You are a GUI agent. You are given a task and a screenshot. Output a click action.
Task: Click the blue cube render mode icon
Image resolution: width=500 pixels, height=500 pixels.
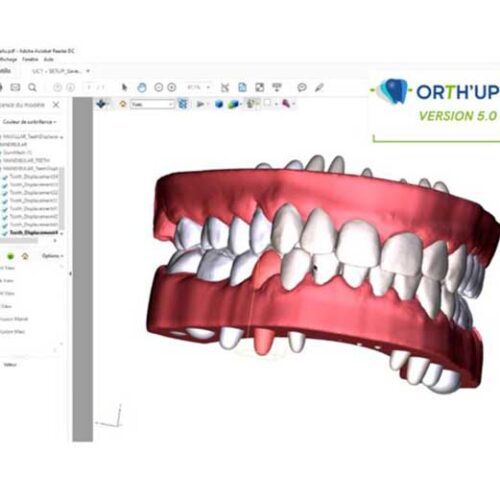[x=219, y=104]
